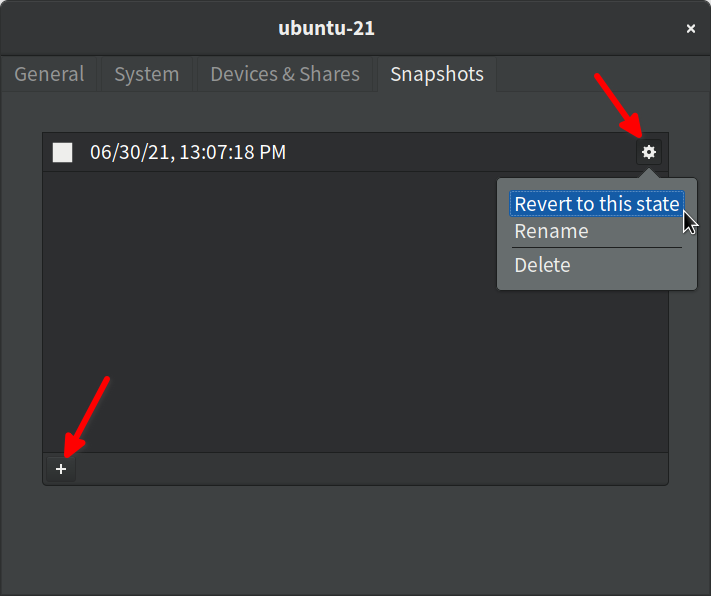The height and width of the screenshot is (596, 711).
Task: Pick Rename from the snapshot menu
Action: click(x=551, y=231)
